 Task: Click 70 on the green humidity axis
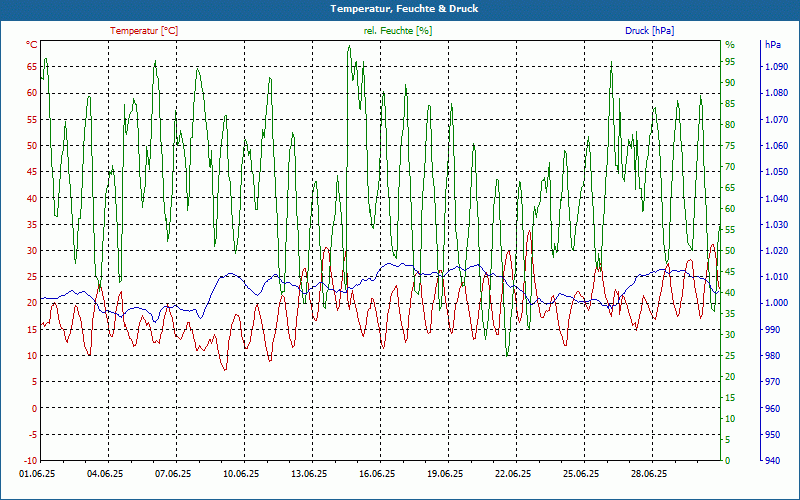(x=730, y=166)
